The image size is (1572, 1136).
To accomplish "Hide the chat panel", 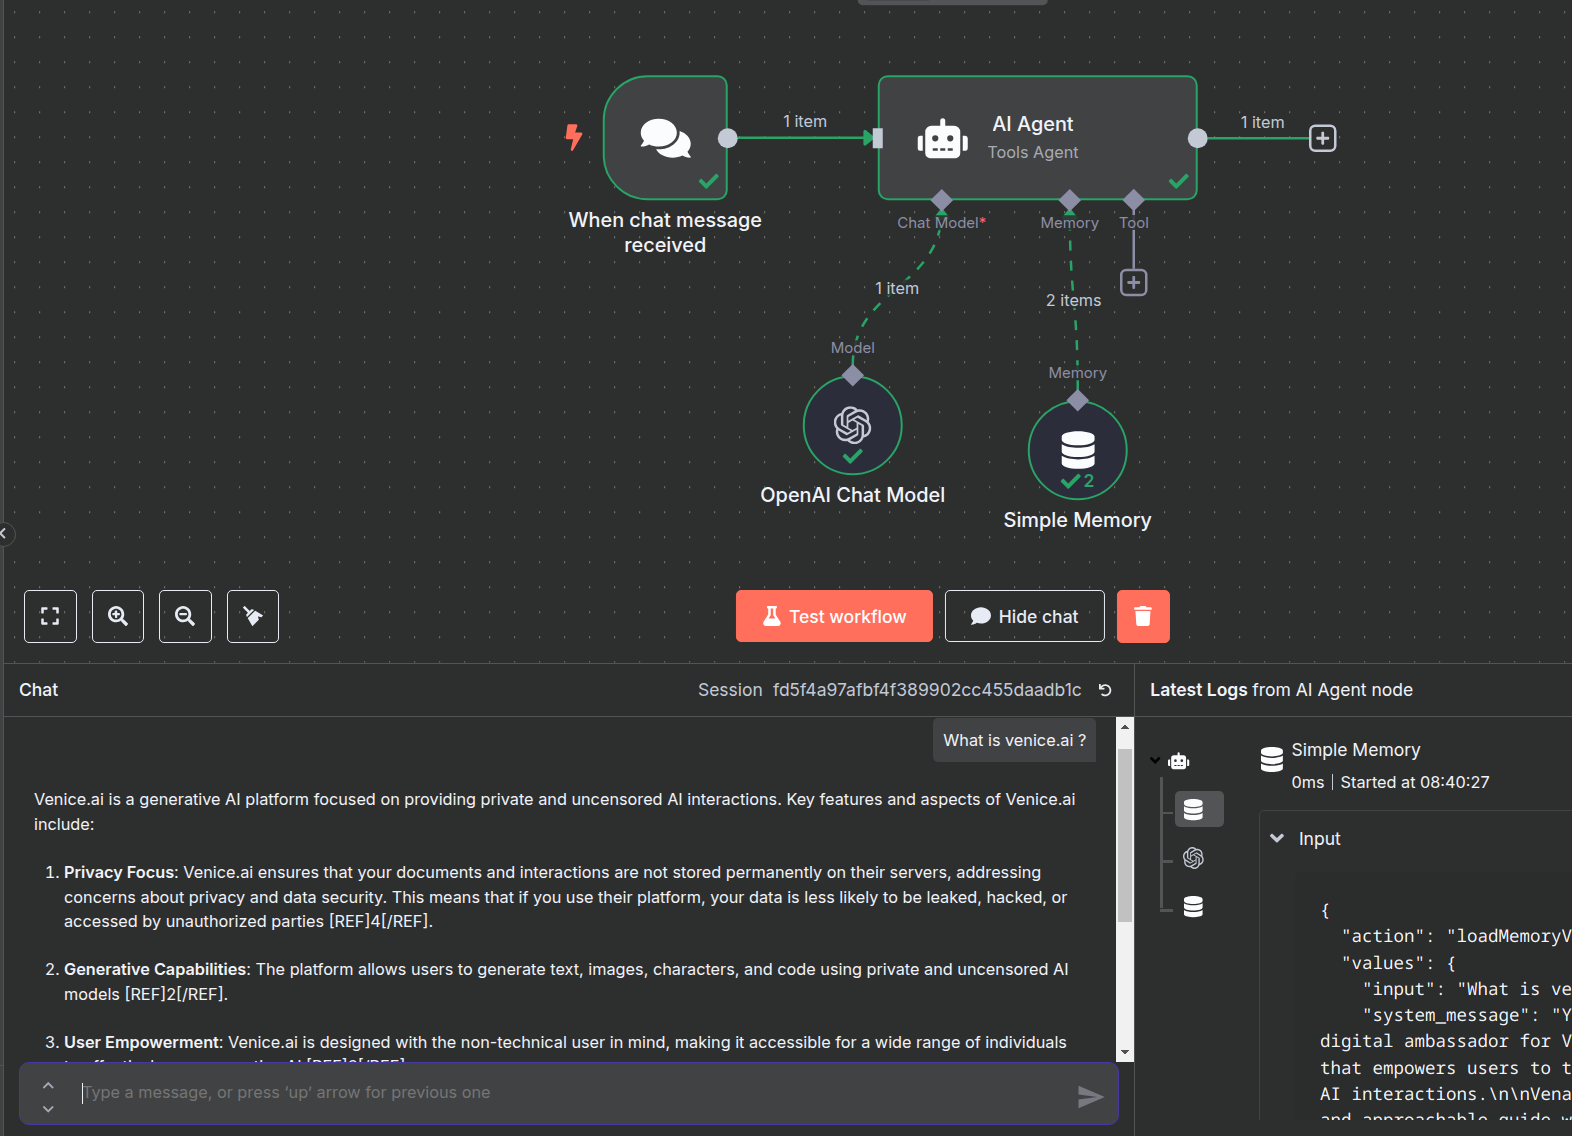I will tap(1024, 616).
